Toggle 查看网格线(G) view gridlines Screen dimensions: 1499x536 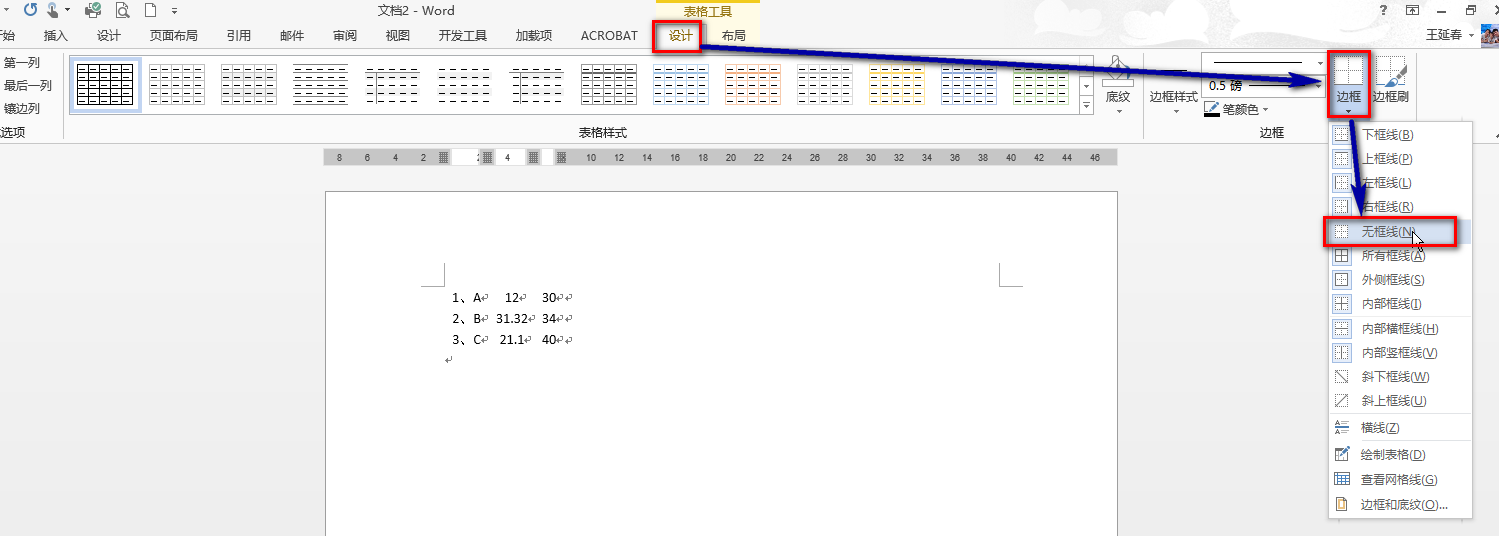1400,479
